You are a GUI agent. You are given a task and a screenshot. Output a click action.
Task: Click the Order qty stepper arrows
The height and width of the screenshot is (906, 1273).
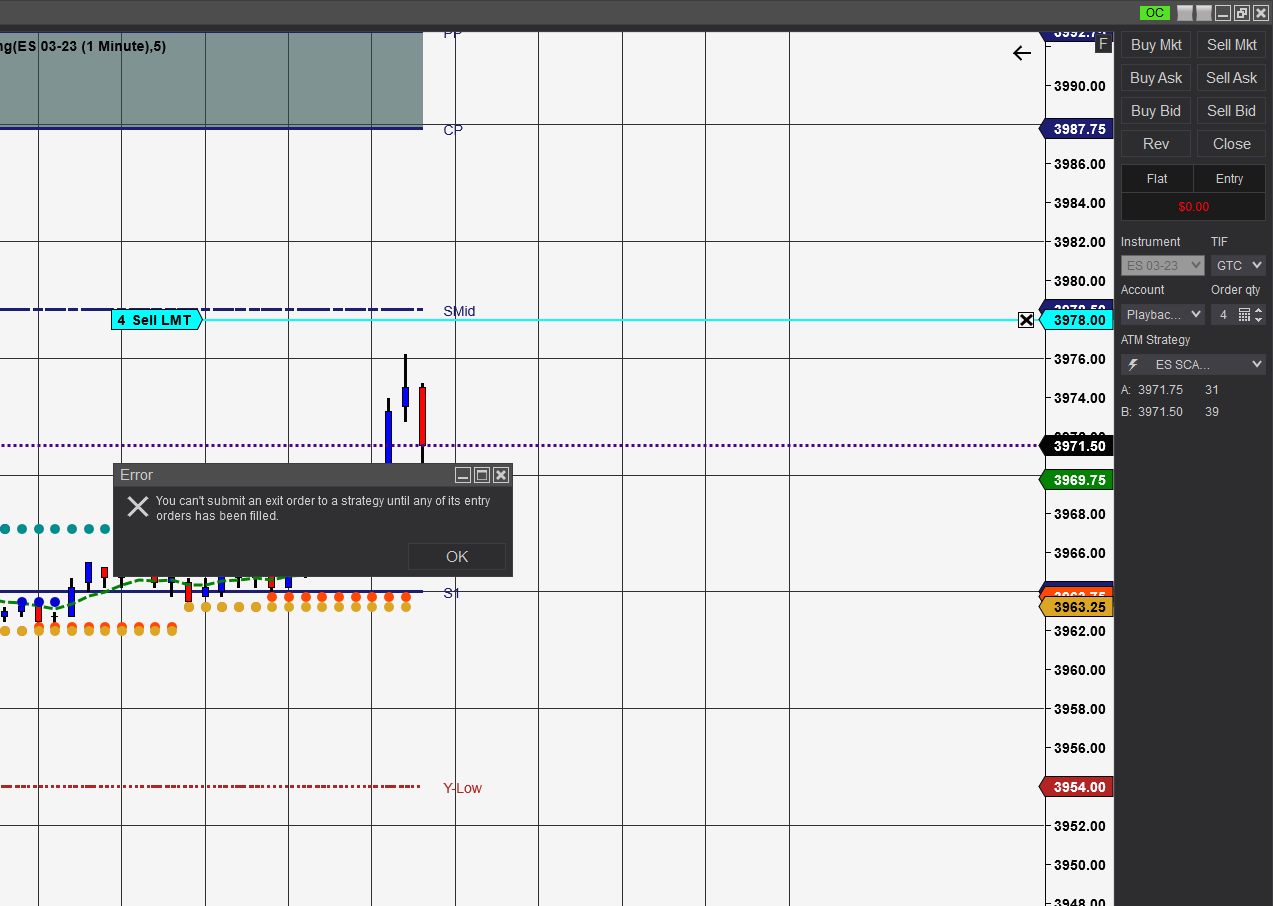[1259, 314]
